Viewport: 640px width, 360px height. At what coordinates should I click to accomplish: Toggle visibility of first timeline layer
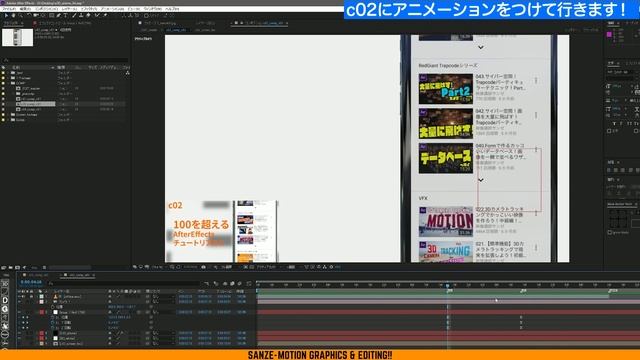pyautogui.click(x=19, y=297)
